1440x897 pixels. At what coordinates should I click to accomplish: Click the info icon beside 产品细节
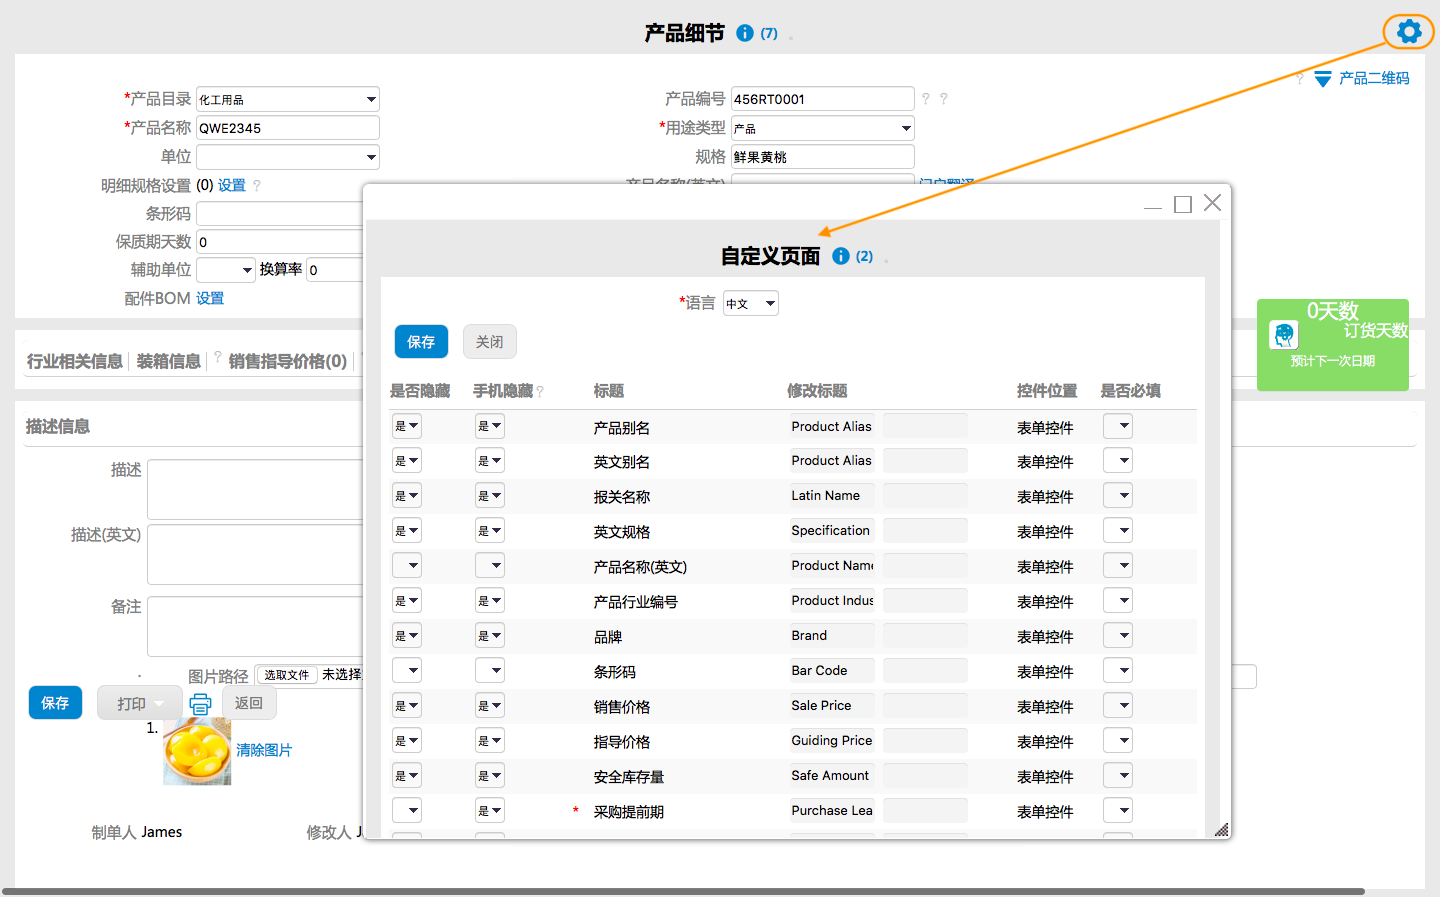[x=744, y=33]
